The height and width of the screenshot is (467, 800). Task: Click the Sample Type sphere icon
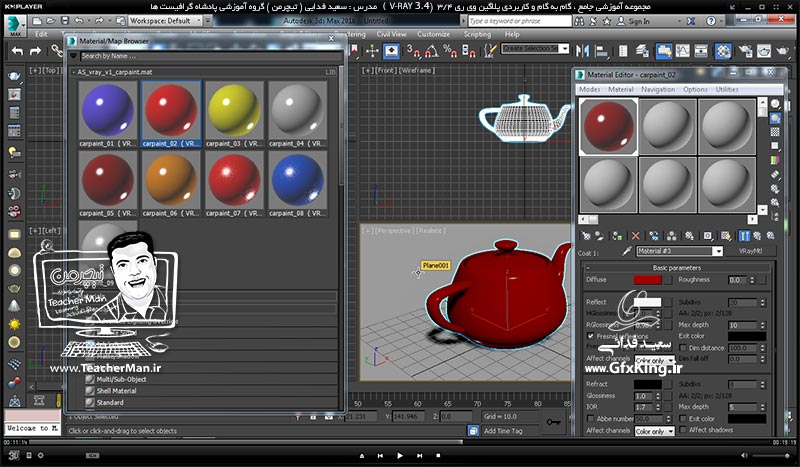point(775,104)
